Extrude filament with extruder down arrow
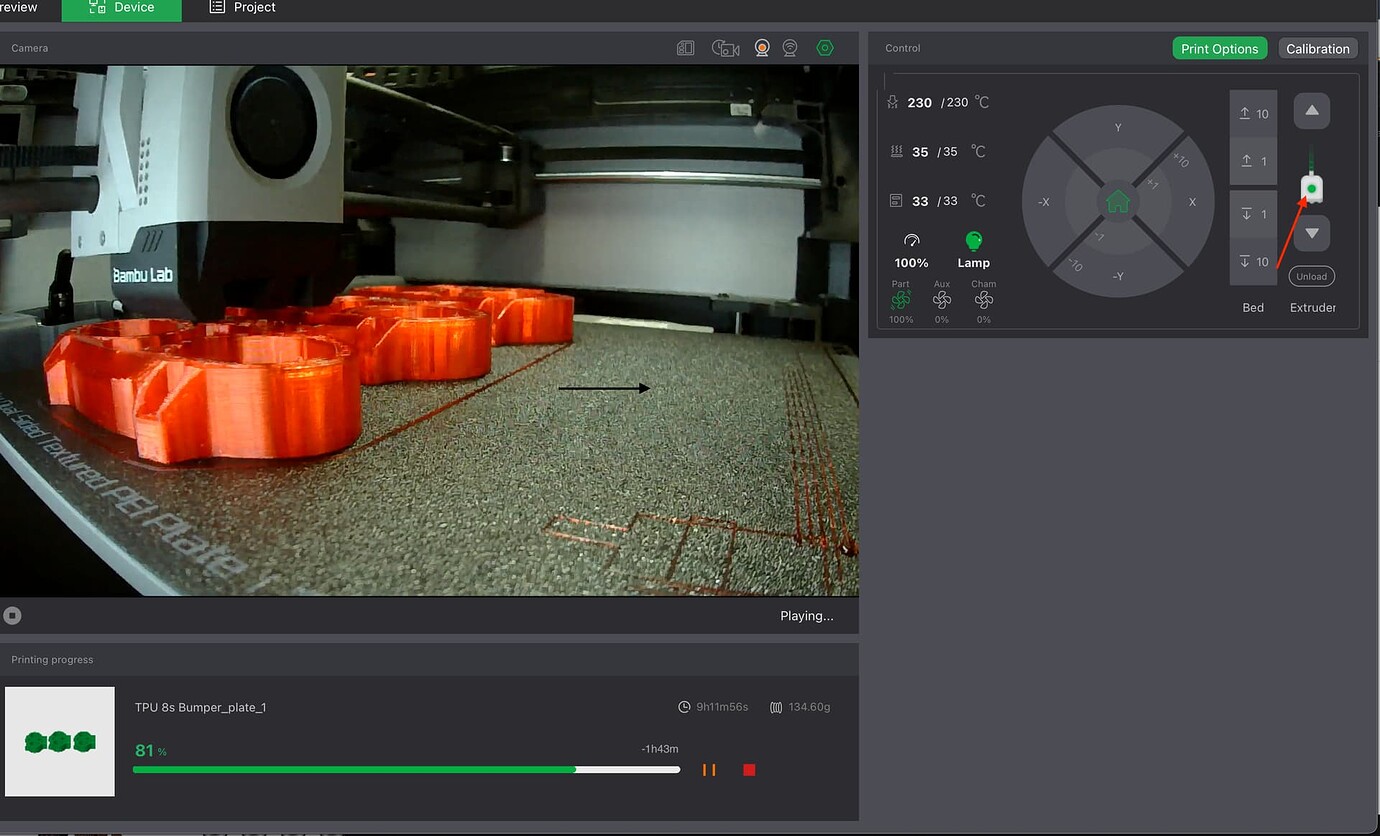The image size is (1380, 836). [x=1312, y=233]
